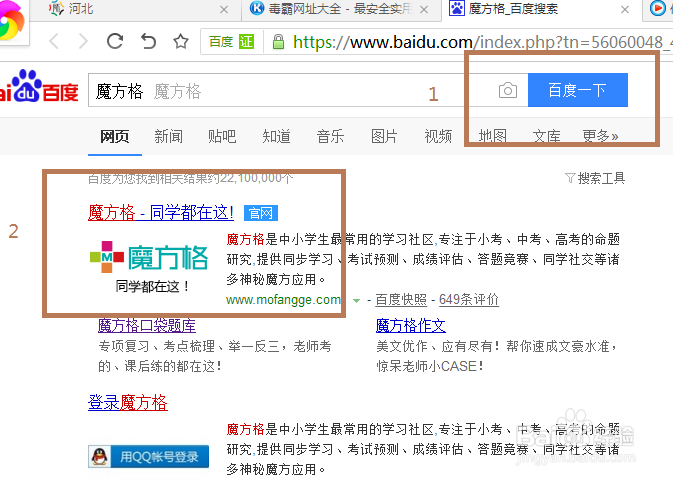Viewport: 673px width, 481px height.
Task: Click the 魔方格 logo thumbnail
Action: 149,265
